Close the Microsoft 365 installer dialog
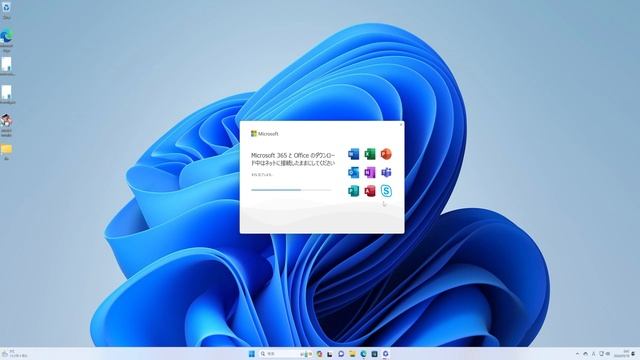 (x=401, y=124)
